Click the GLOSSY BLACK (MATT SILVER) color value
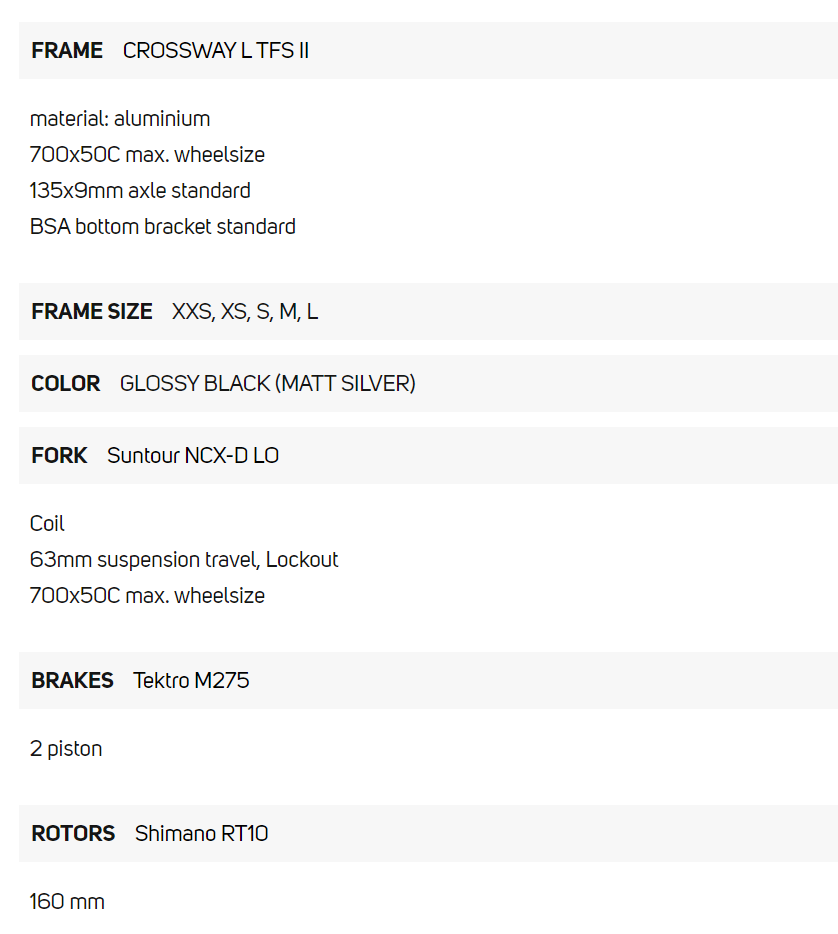The width and height of the screenshot is (838, 934). [x=267, y=384]
